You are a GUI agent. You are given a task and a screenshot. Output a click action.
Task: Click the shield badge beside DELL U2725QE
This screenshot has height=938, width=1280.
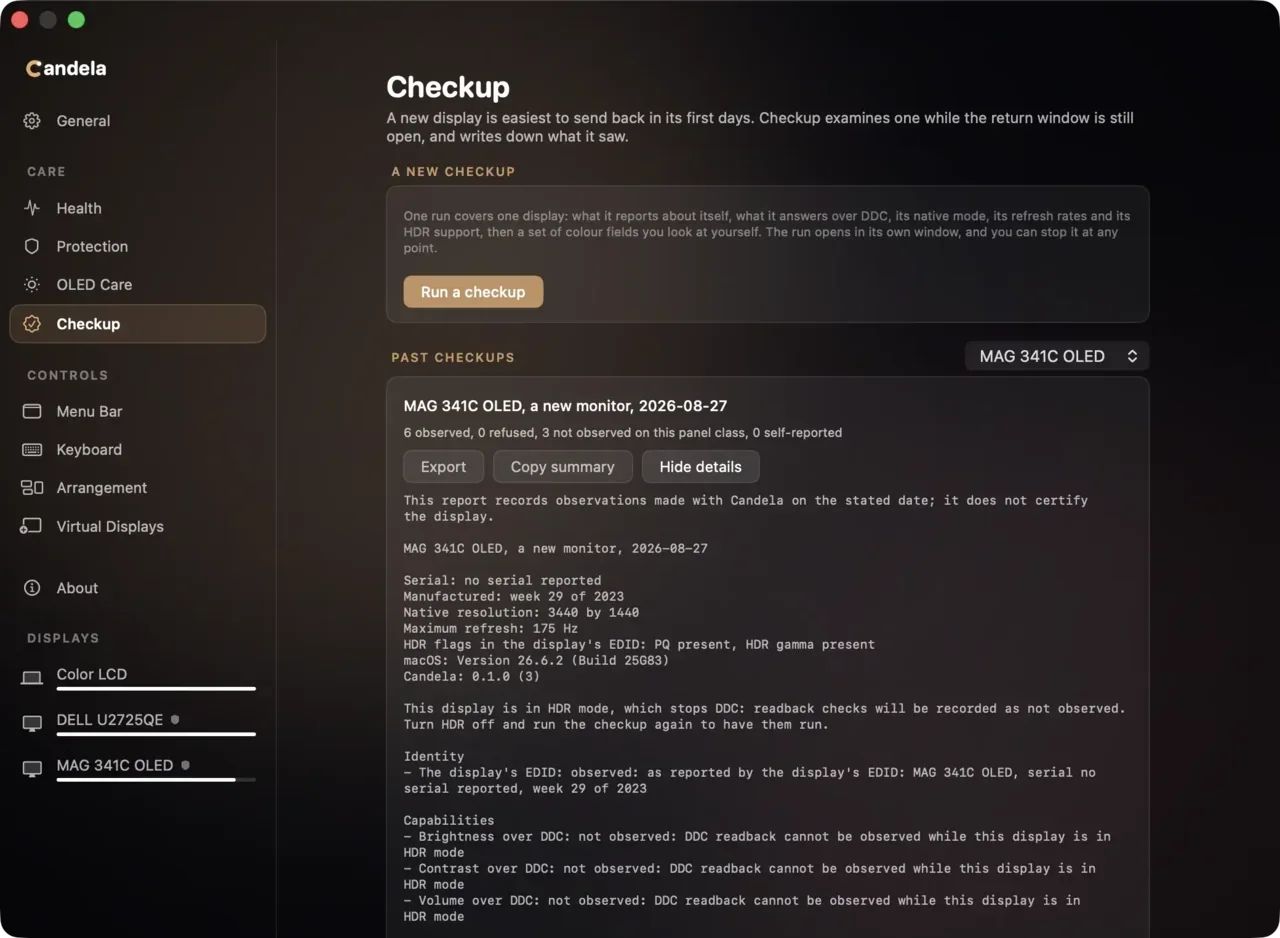pos(175,719)
